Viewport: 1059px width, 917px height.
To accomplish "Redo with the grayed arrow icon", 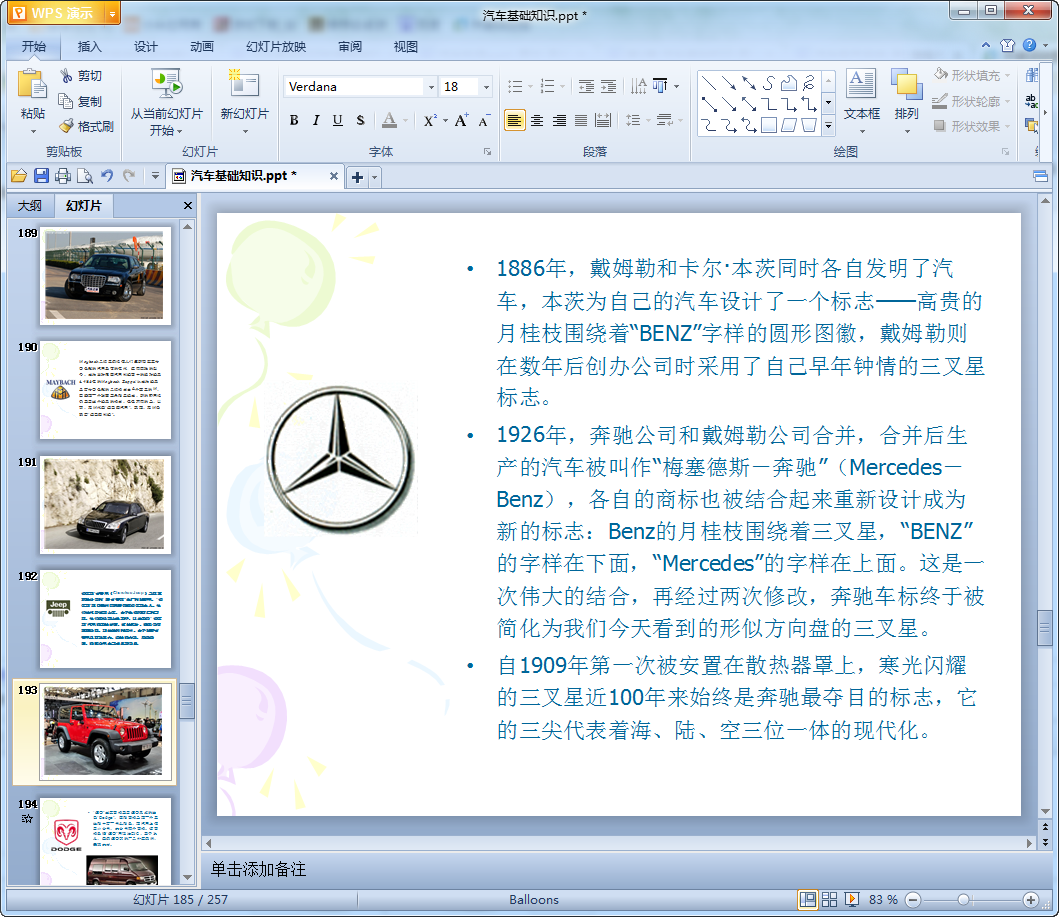I will tap(129, 176).
